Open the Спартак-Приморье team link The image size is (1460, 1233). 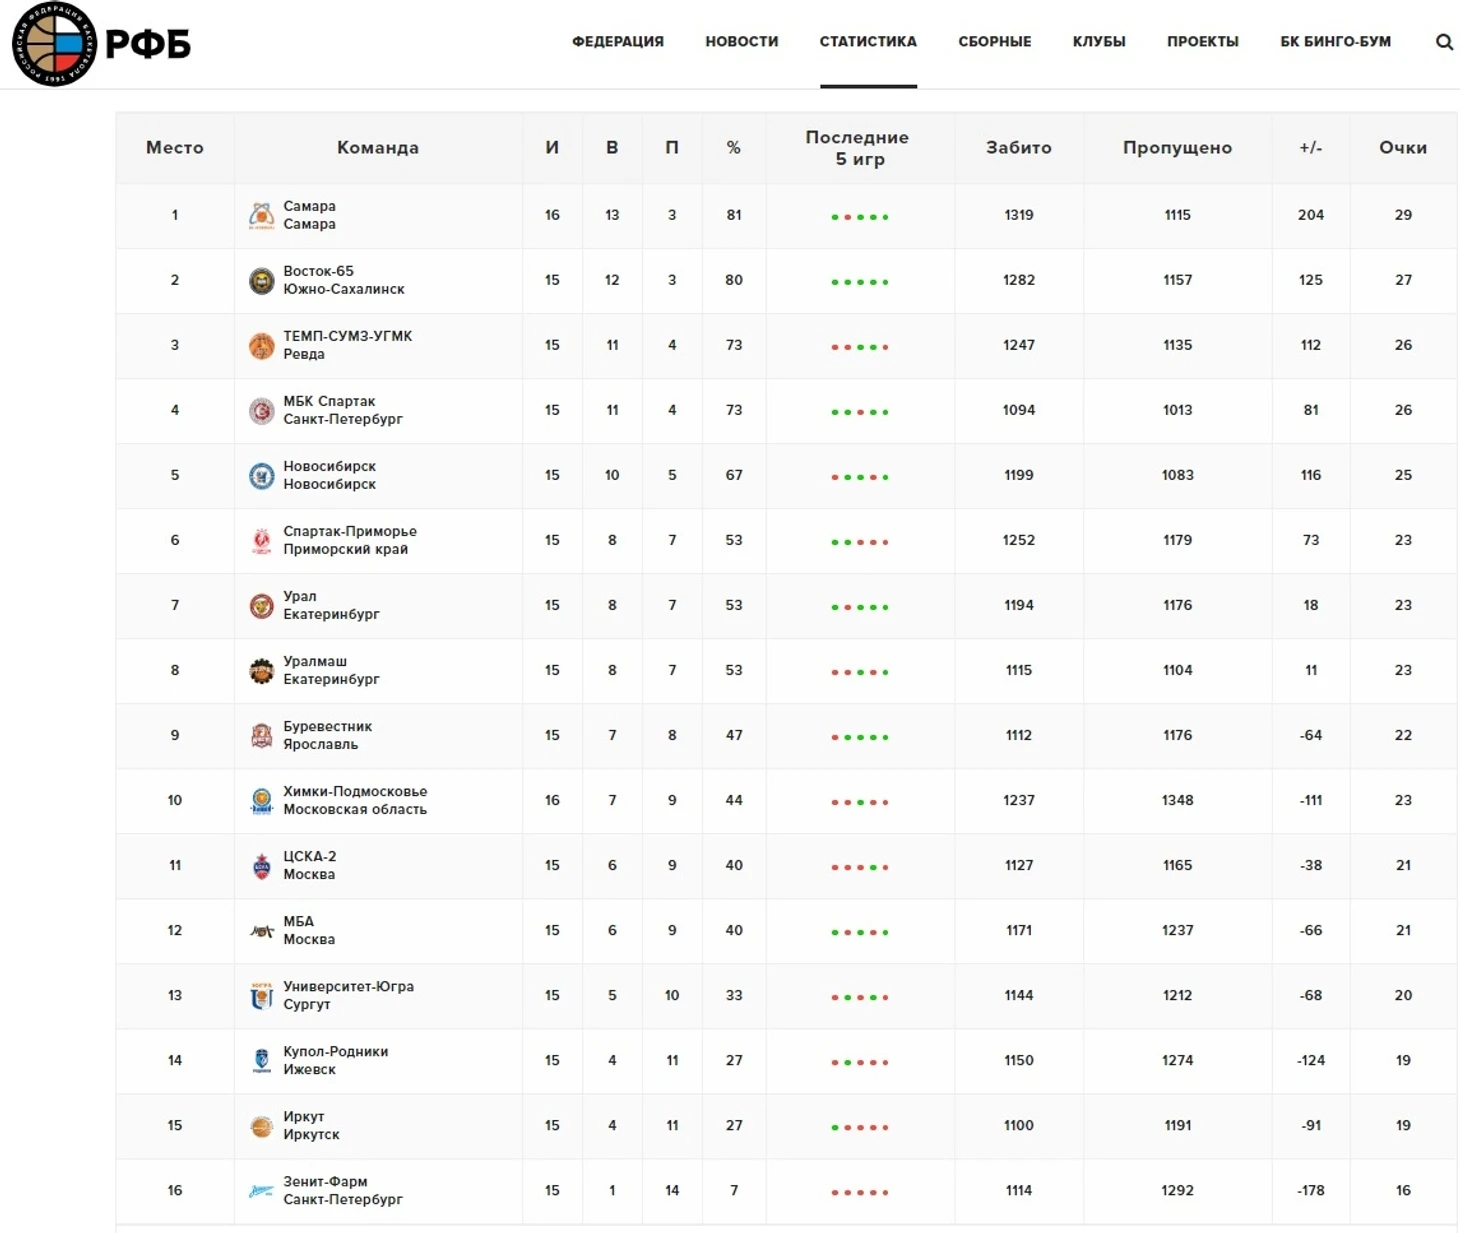(x=350, y=540)
